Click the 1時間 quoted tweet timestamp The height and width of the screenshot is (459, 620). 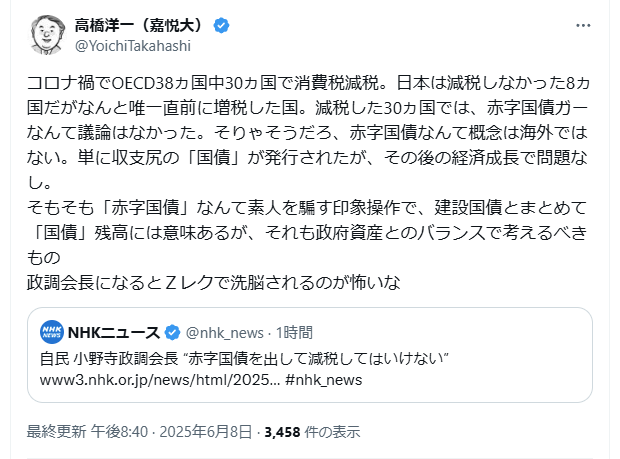coord(292,333)
